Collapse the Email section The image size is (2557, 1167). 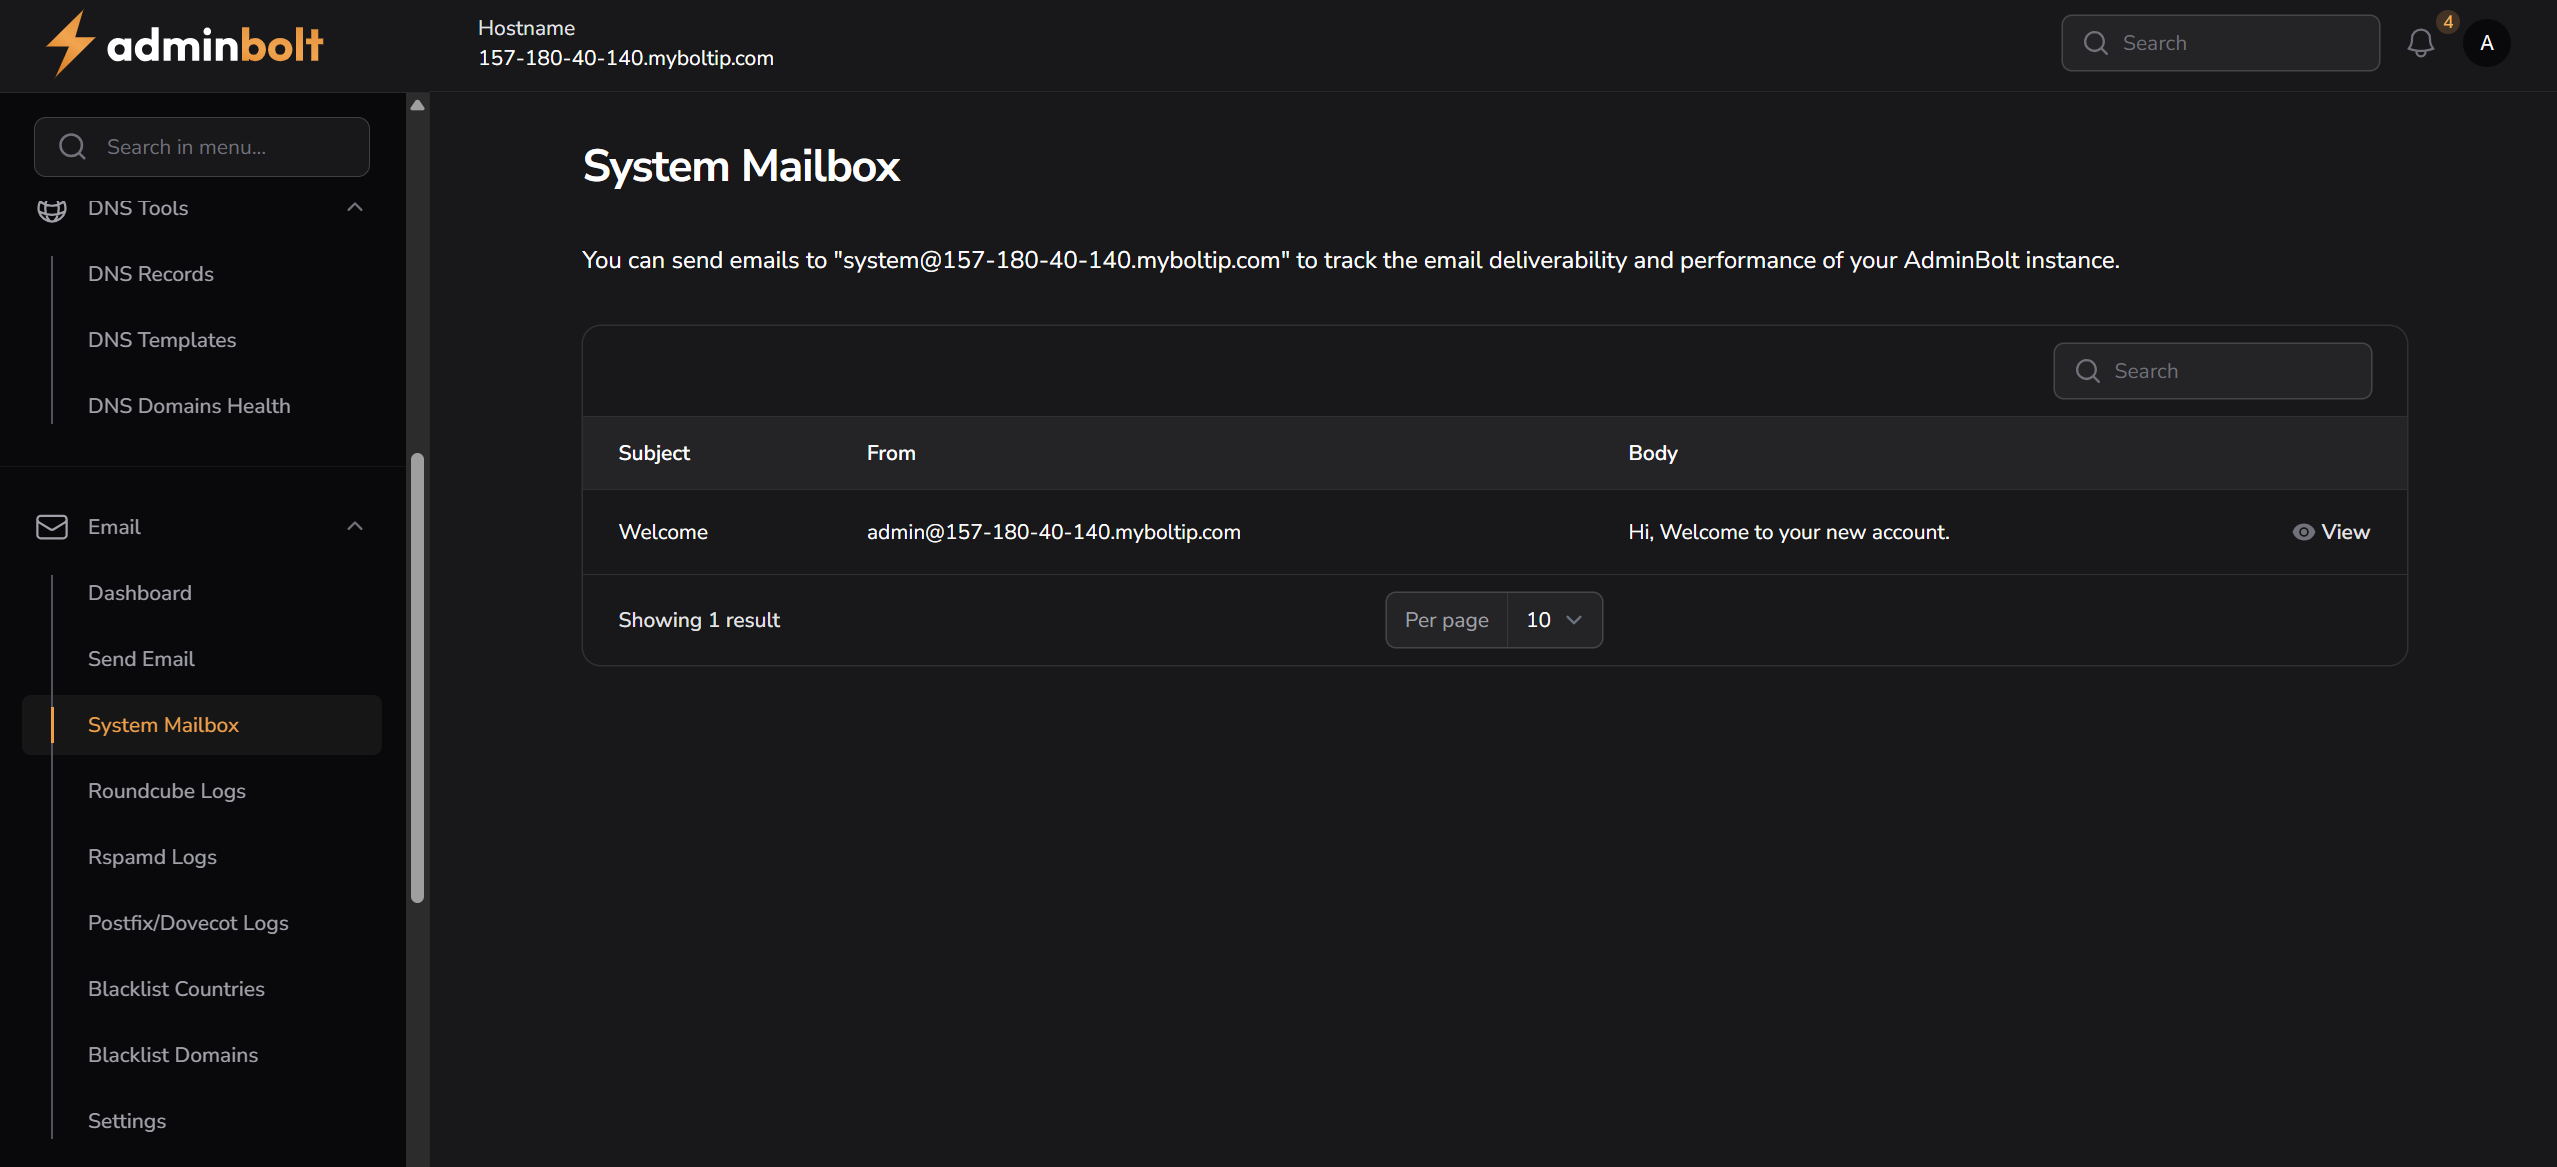354,524
